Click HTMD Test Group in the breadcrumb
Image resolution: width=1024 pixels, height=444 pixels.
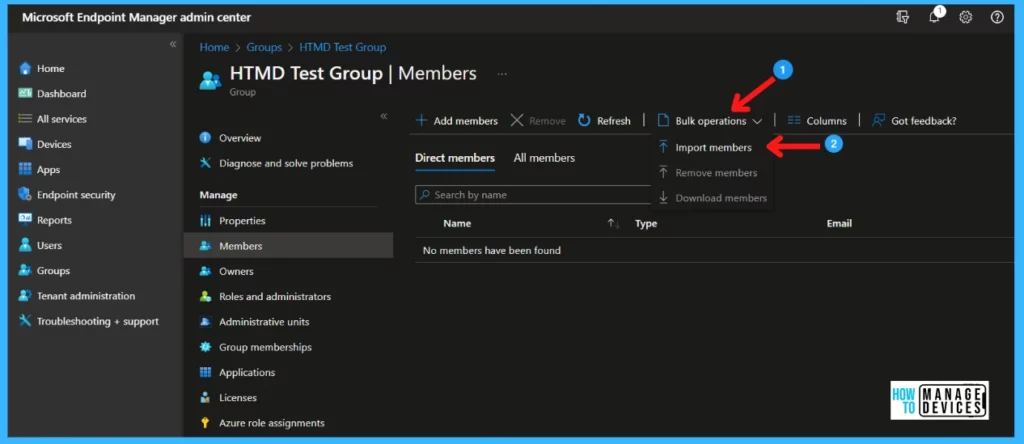pos(342,47)
